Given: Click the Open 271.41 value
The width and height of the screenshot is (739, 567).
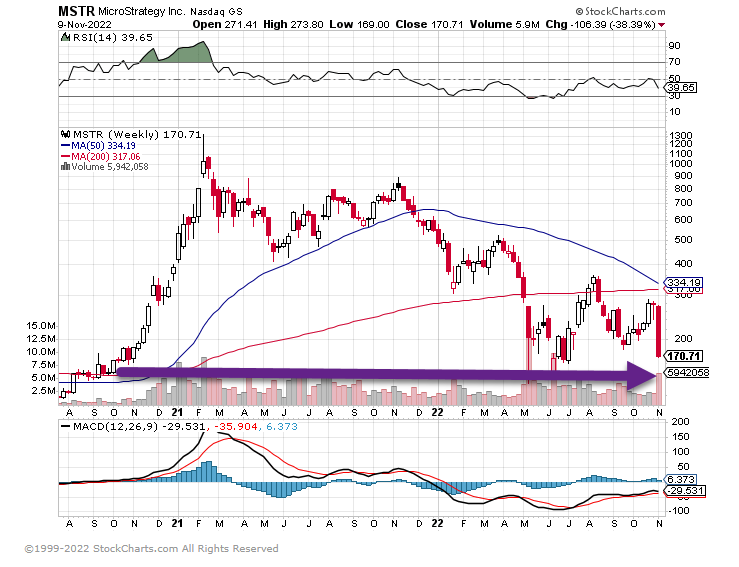Looking at the screenshot, I should point(225,25).
